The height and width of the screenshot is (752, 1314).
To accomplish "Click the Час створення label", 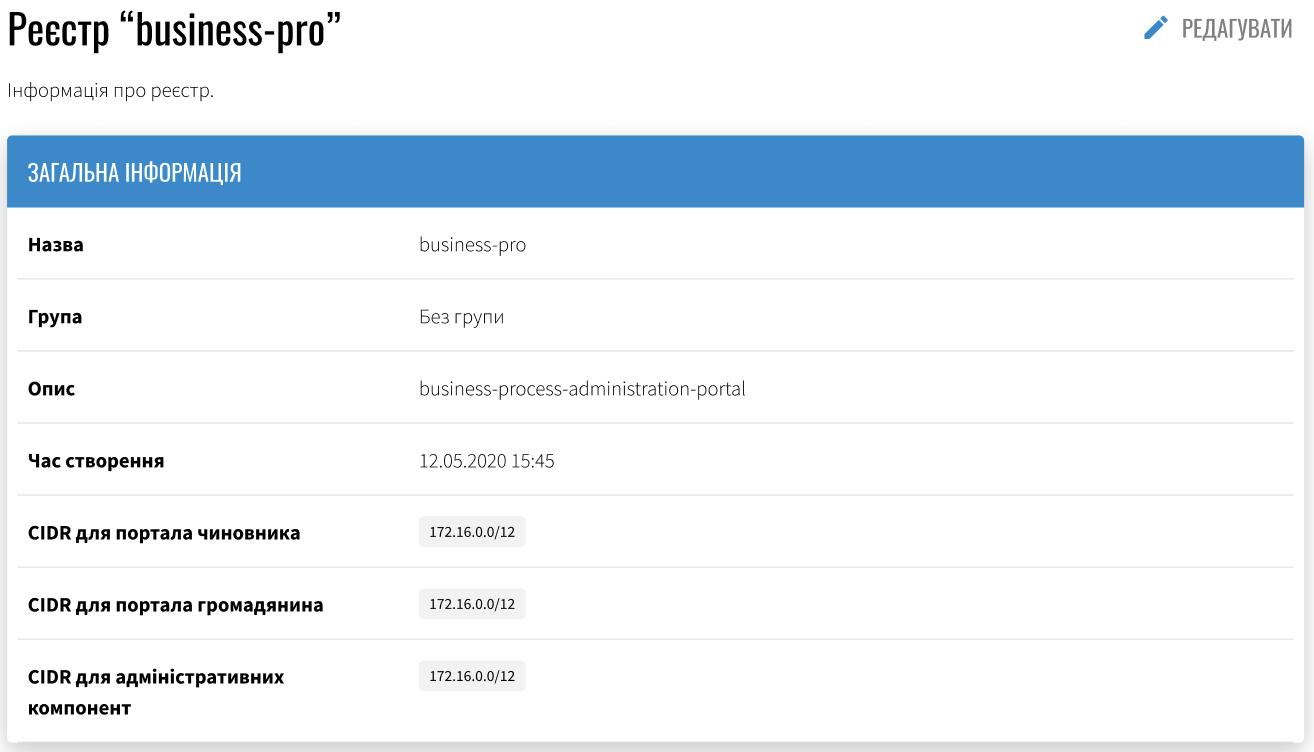I will click(96, 461).
